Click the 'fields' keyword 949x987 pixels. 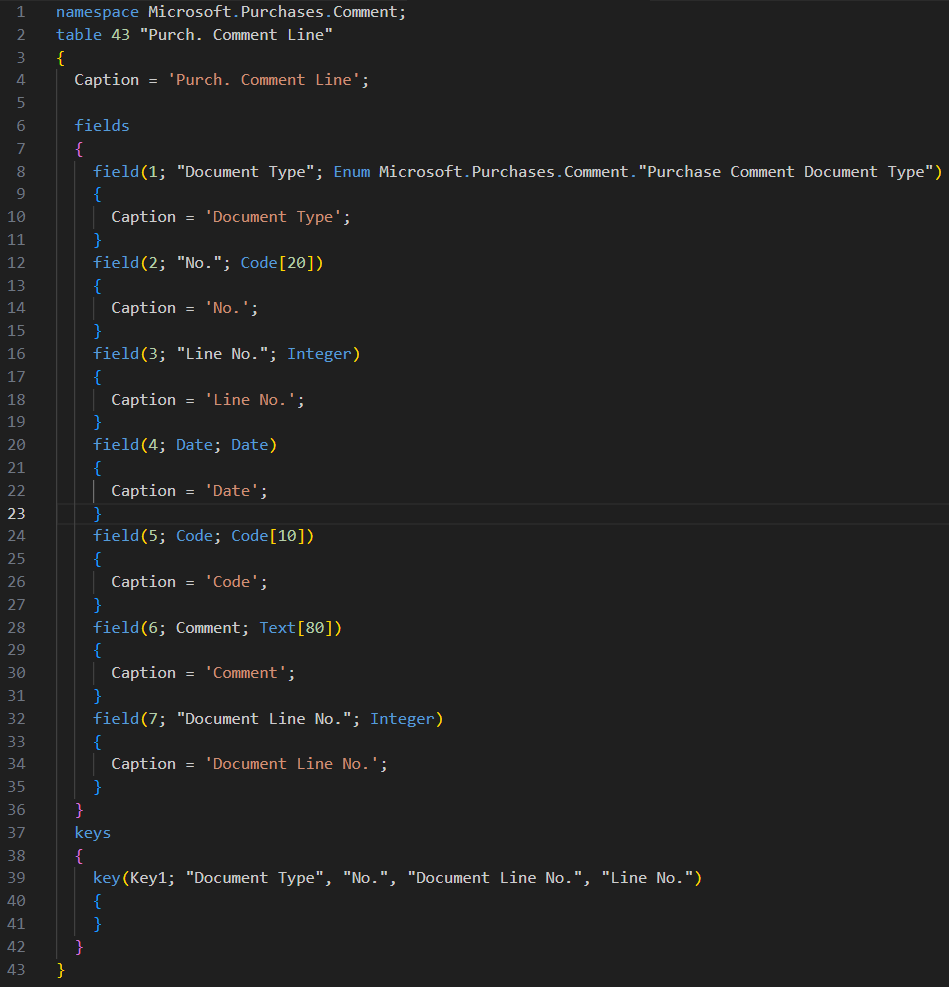pyautogui.click(x=102, y=126)
